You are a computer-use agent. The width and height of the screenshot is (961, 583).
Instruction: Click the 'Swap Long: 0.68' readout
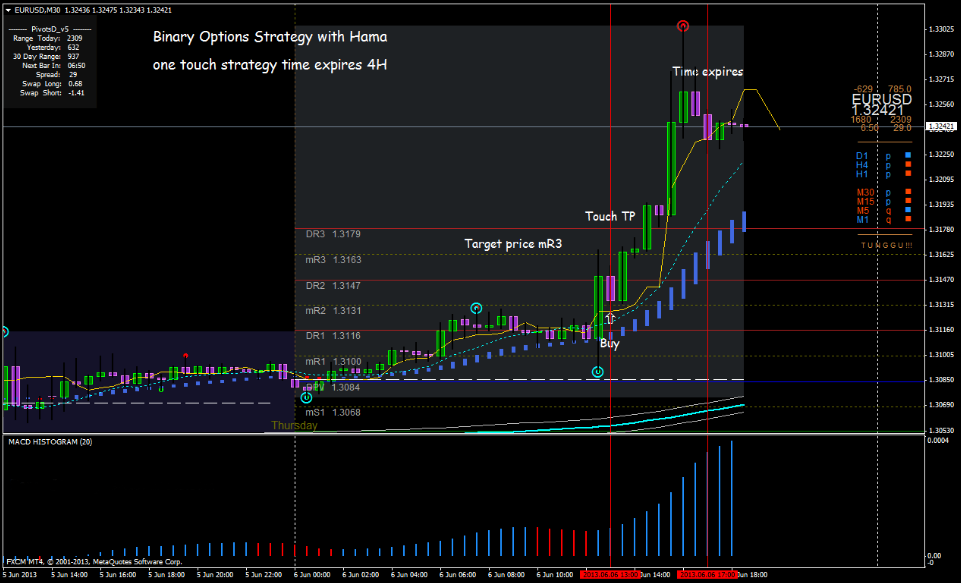(x=52, y=84)
